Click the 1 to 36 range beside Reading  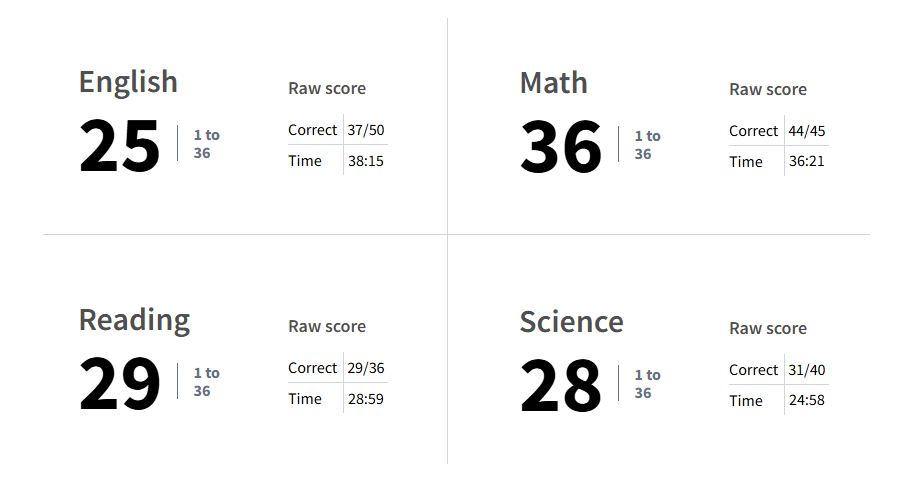coord(207,382)
